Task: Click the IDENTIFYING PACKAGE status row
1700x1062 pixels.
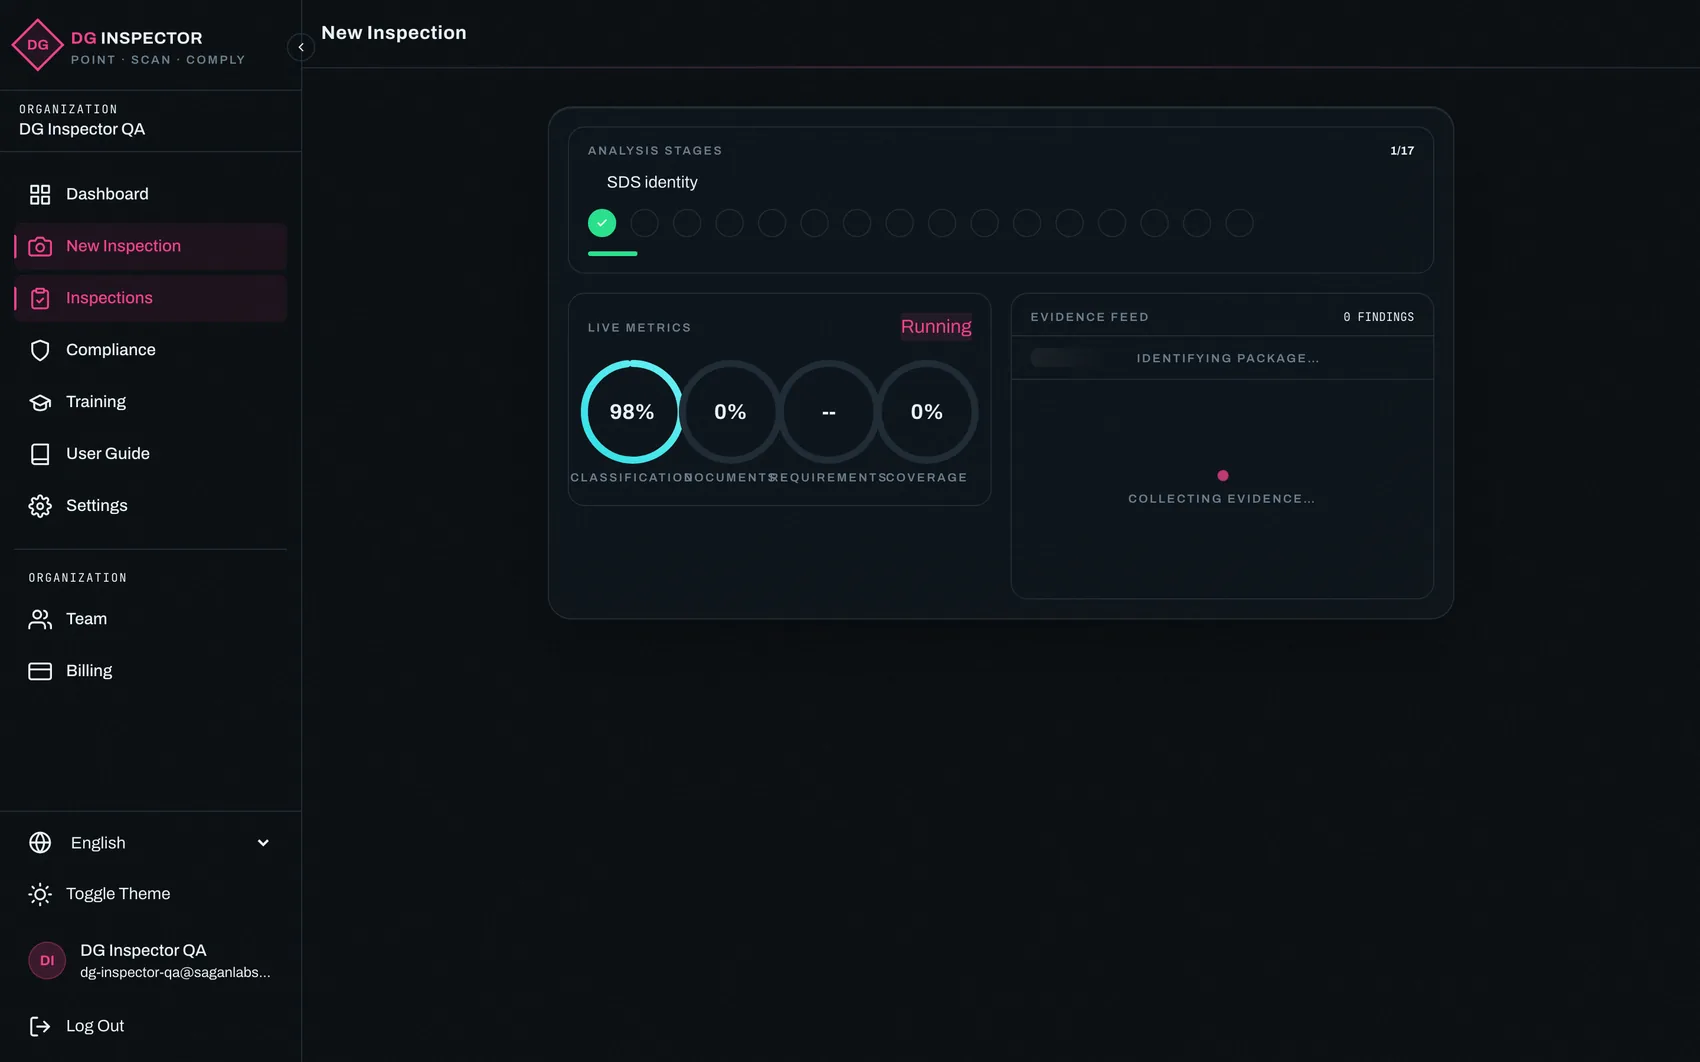Action: click(1222, 358)
